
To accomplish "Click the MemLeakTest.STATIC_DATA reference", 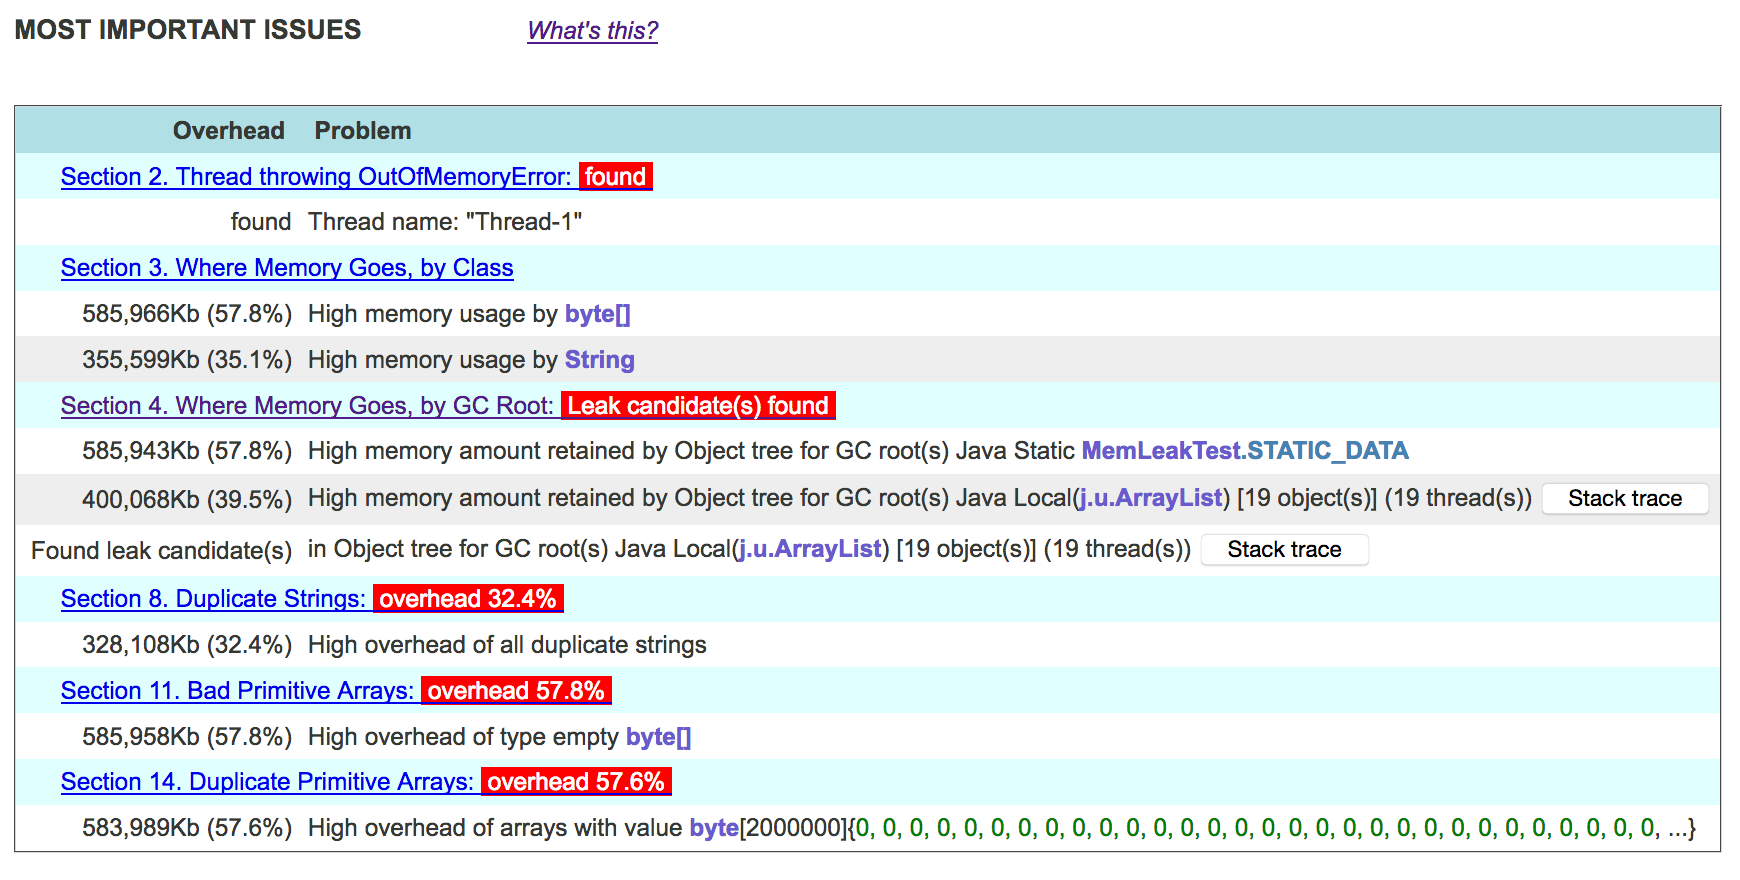I will (1244, 451).
